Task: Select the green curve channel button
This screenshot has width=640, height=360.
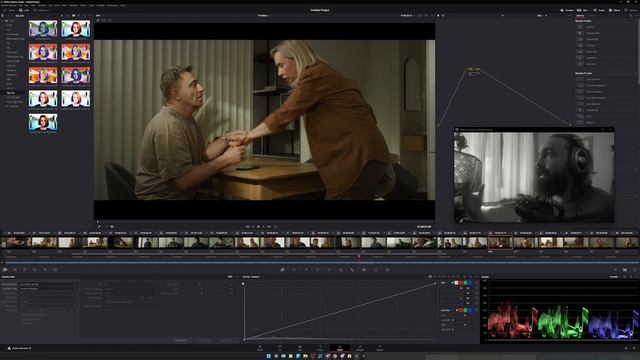Action: click(465, 282)
